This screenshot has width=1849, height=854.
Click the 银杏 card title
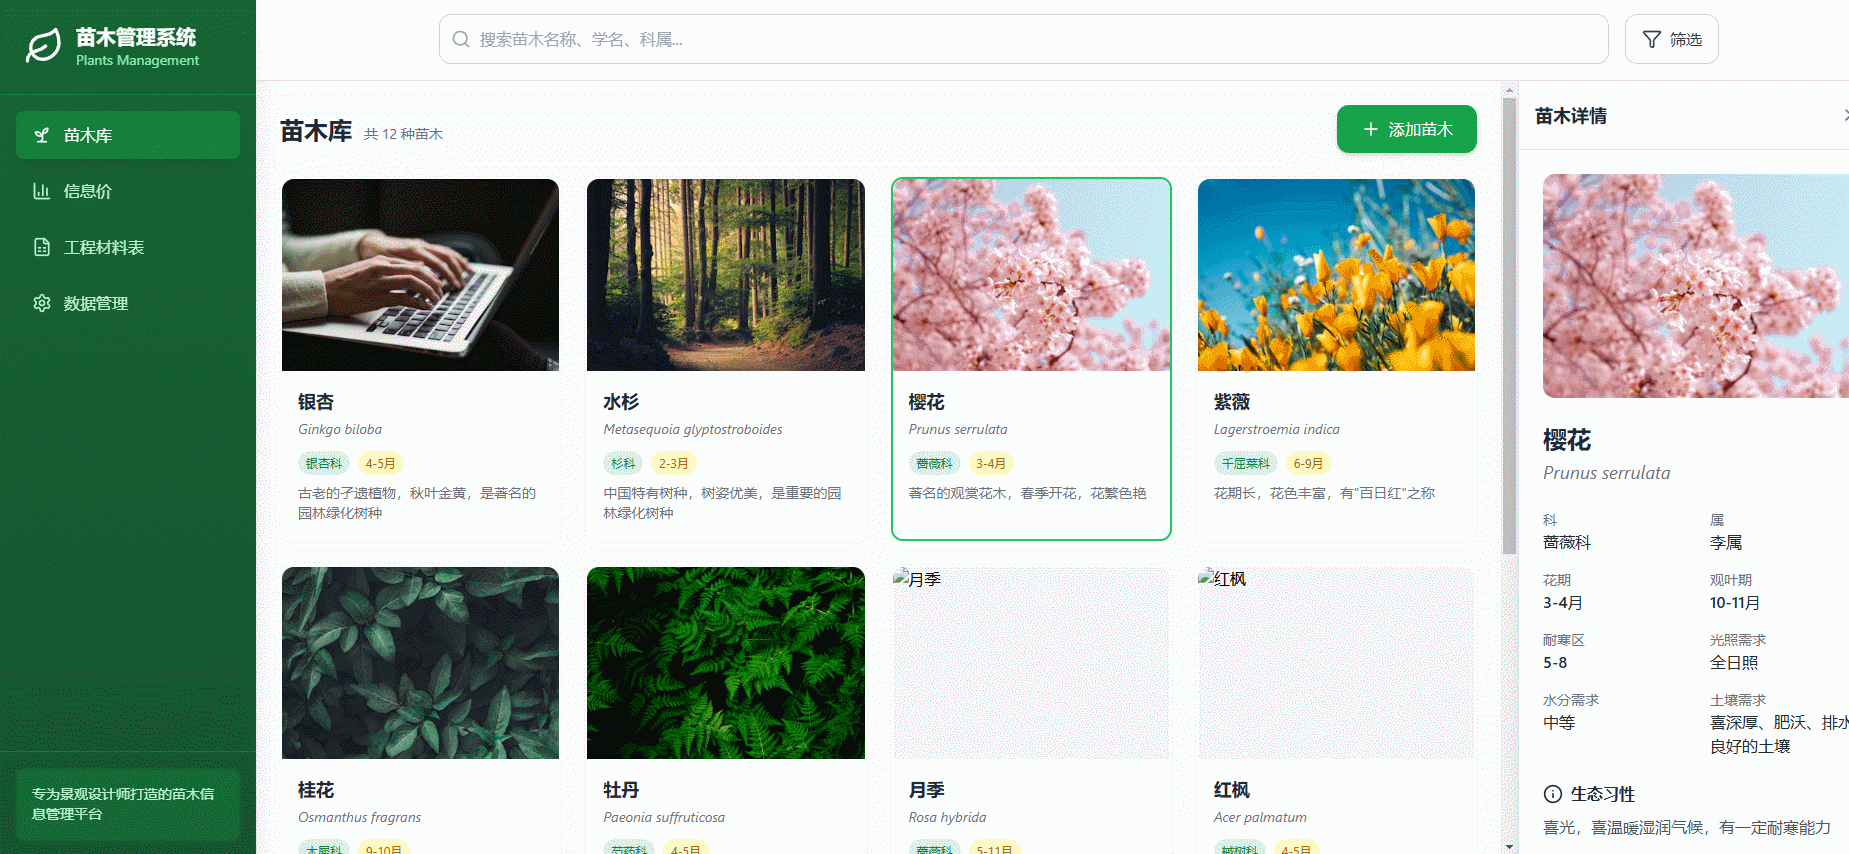[x=316, y=402]
